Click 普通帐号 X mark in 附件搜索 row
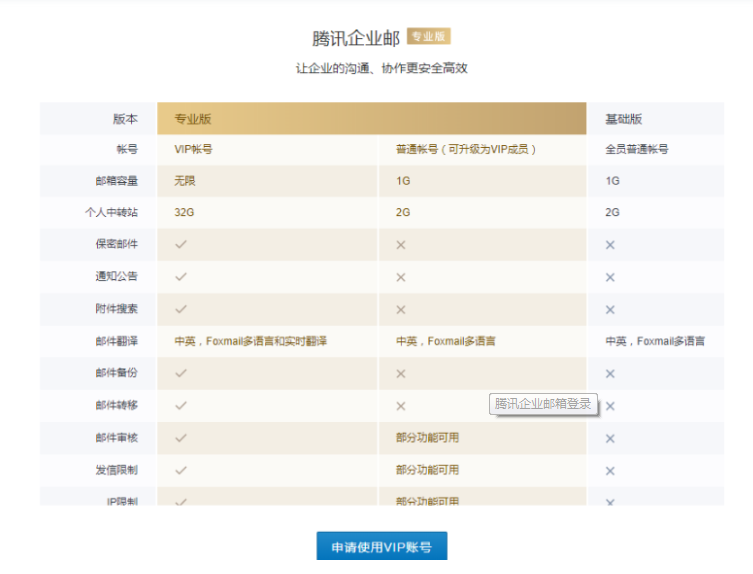The width and height of the screenshot is (753, 574). pos(401,309)
